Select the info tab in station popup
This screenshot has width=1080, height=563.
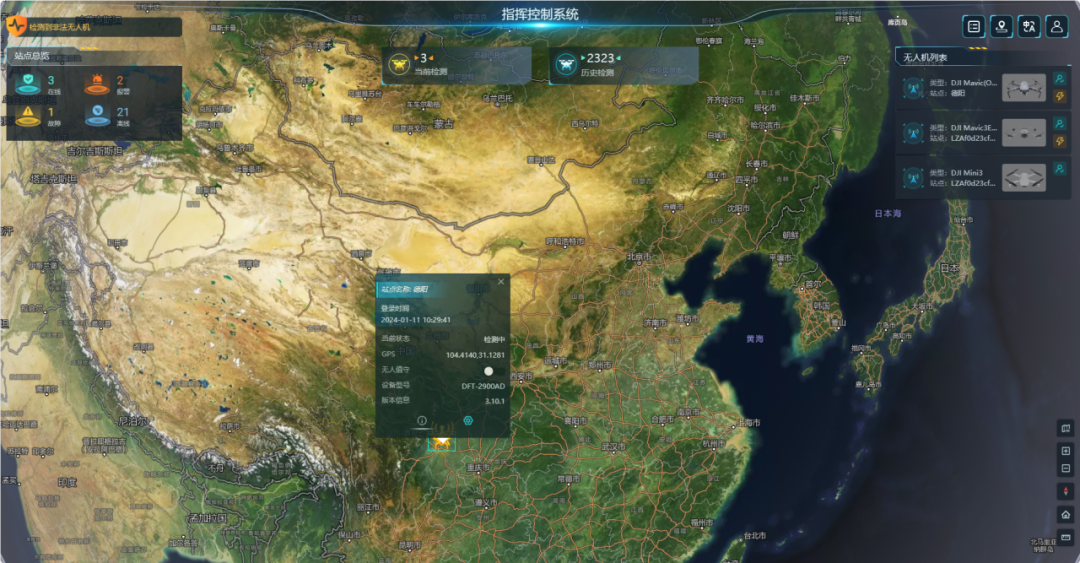point(422,421)
